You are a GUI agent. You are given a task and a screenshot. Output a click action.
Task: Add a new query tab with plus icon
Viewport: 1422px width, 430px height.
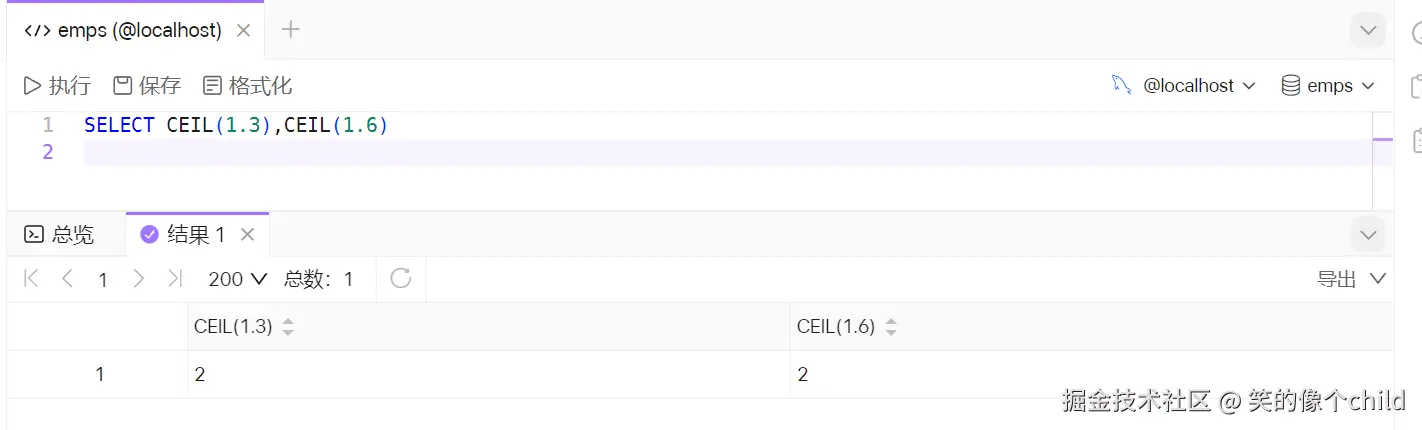291,30
